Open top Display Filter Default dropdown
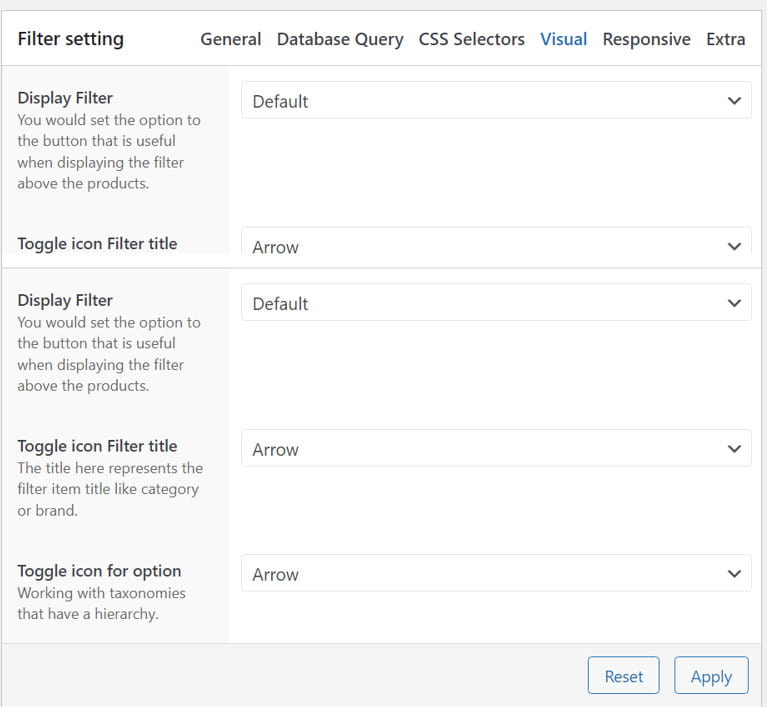 coord(496,100)
